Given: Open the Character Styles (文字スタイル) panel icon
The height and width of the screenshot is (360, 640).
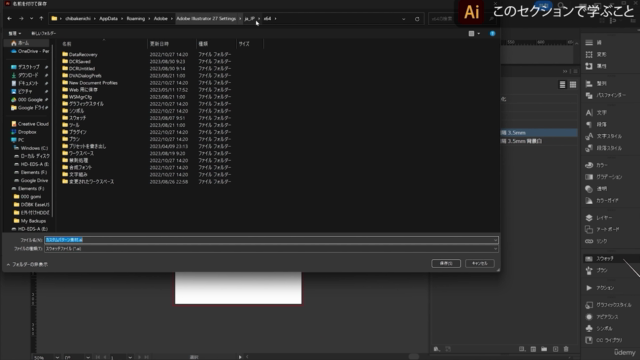Looking at the screenshot, I should point(589,136).
